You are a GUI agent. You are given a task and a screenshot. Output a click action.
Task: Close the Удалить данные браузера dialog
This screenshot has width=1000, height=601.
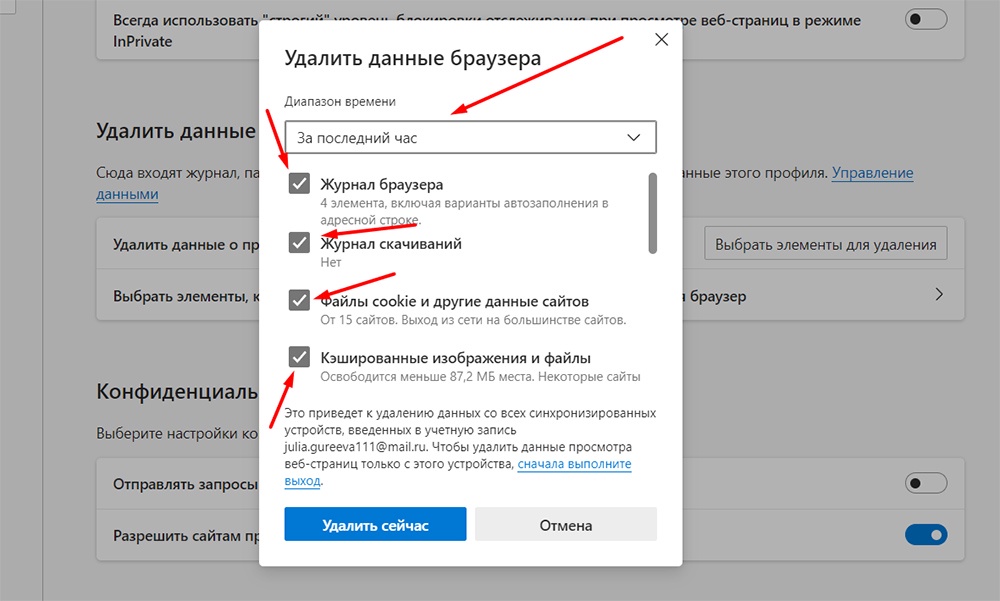pos(661,40)
